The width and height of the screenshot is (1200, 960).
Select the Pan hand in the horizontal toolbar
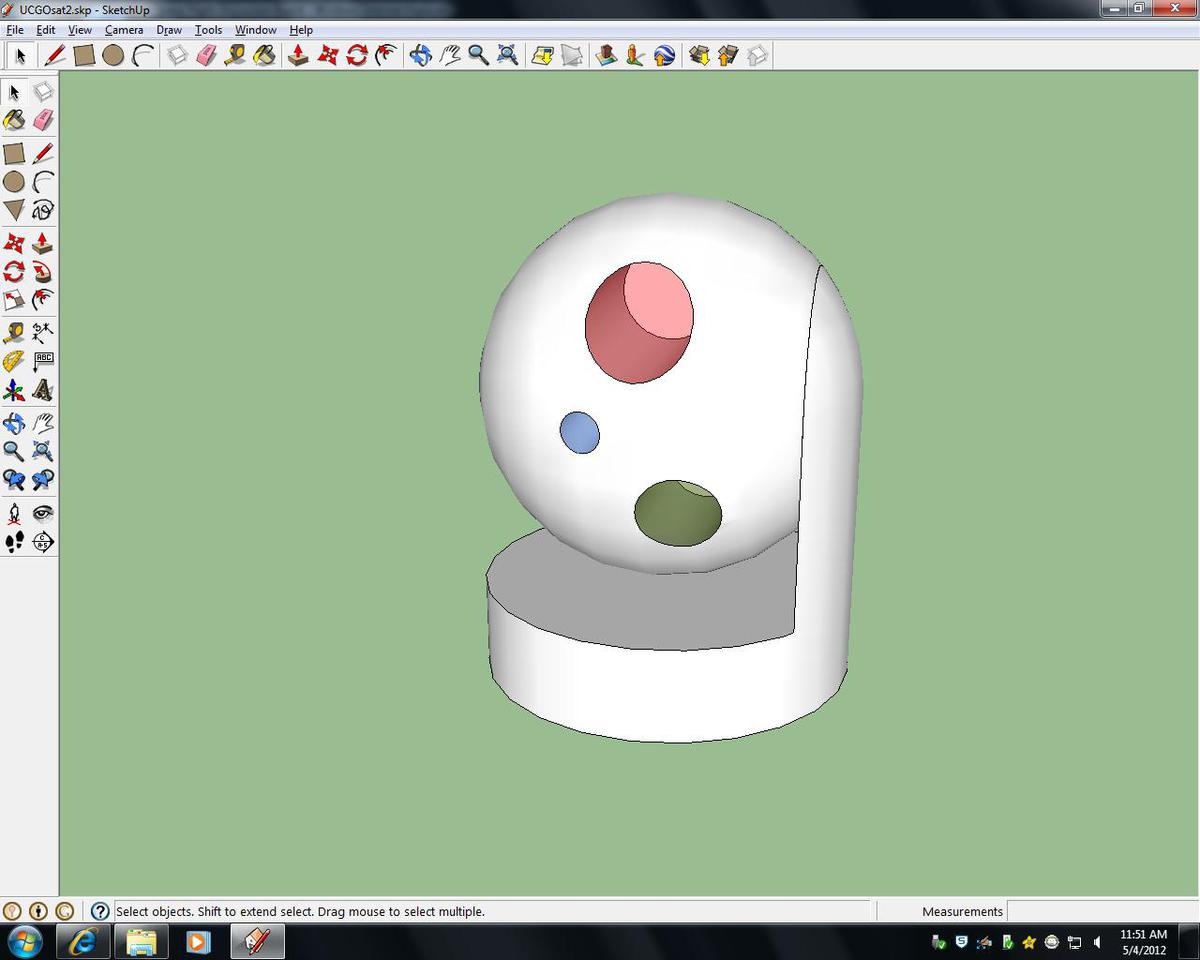click(450, 55)
